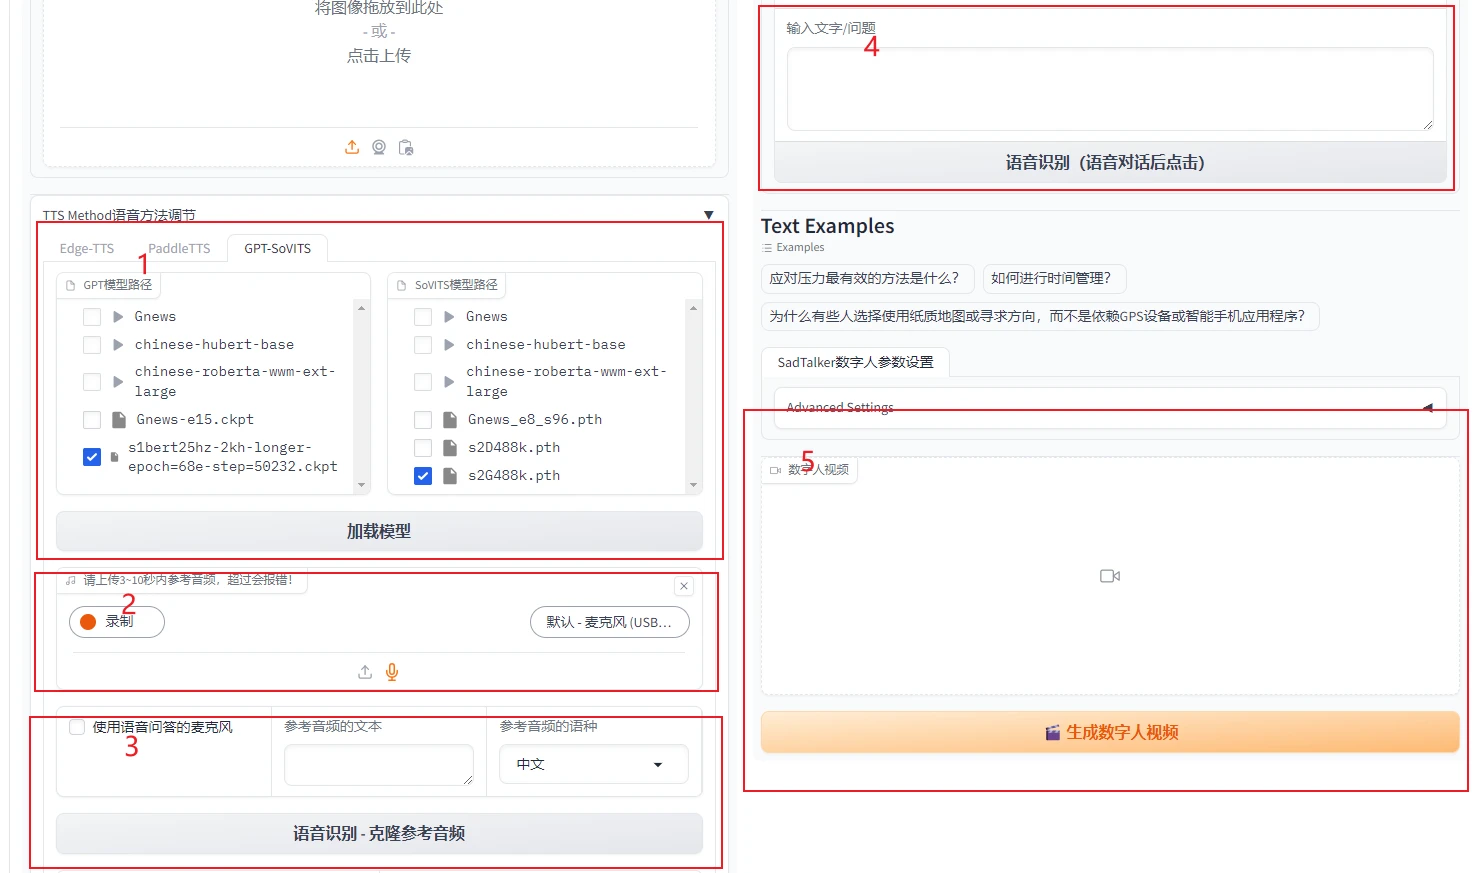Viewport: 1472px width, 873px height.
Task: Click the s1bert25hz ckpt file icon
Action: 114,457
